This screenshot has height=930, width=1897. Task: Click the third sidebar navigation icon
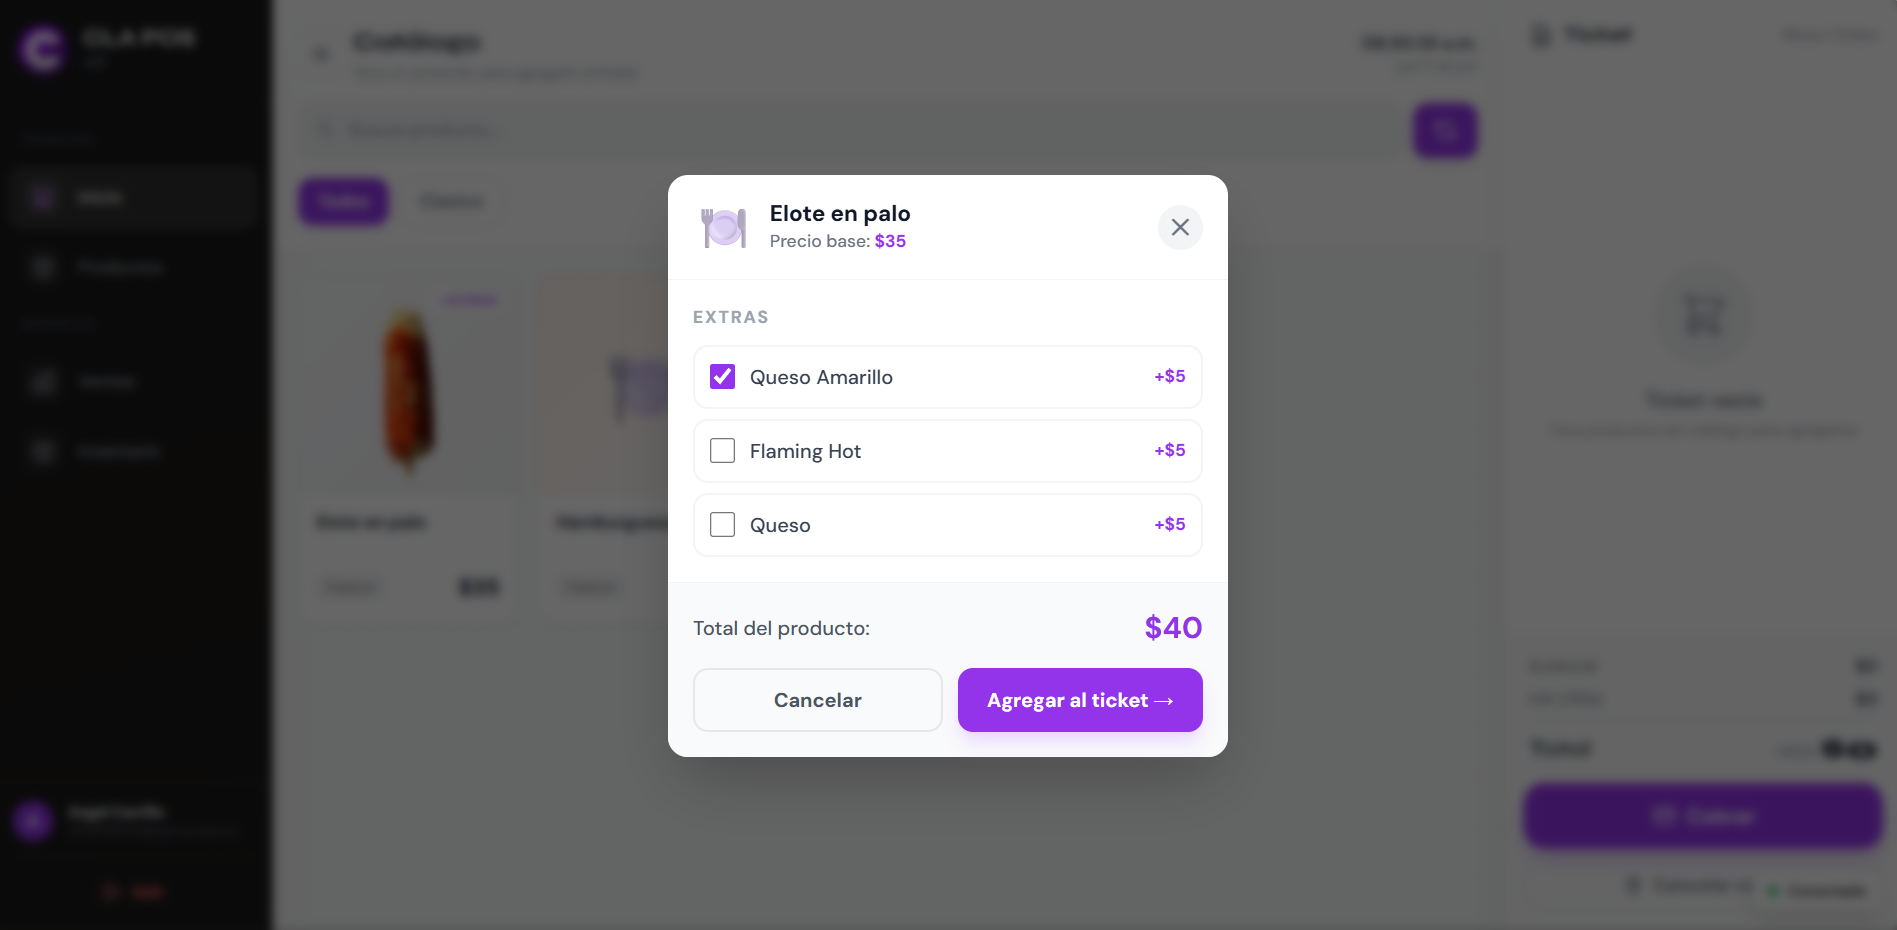coord(43,382)
